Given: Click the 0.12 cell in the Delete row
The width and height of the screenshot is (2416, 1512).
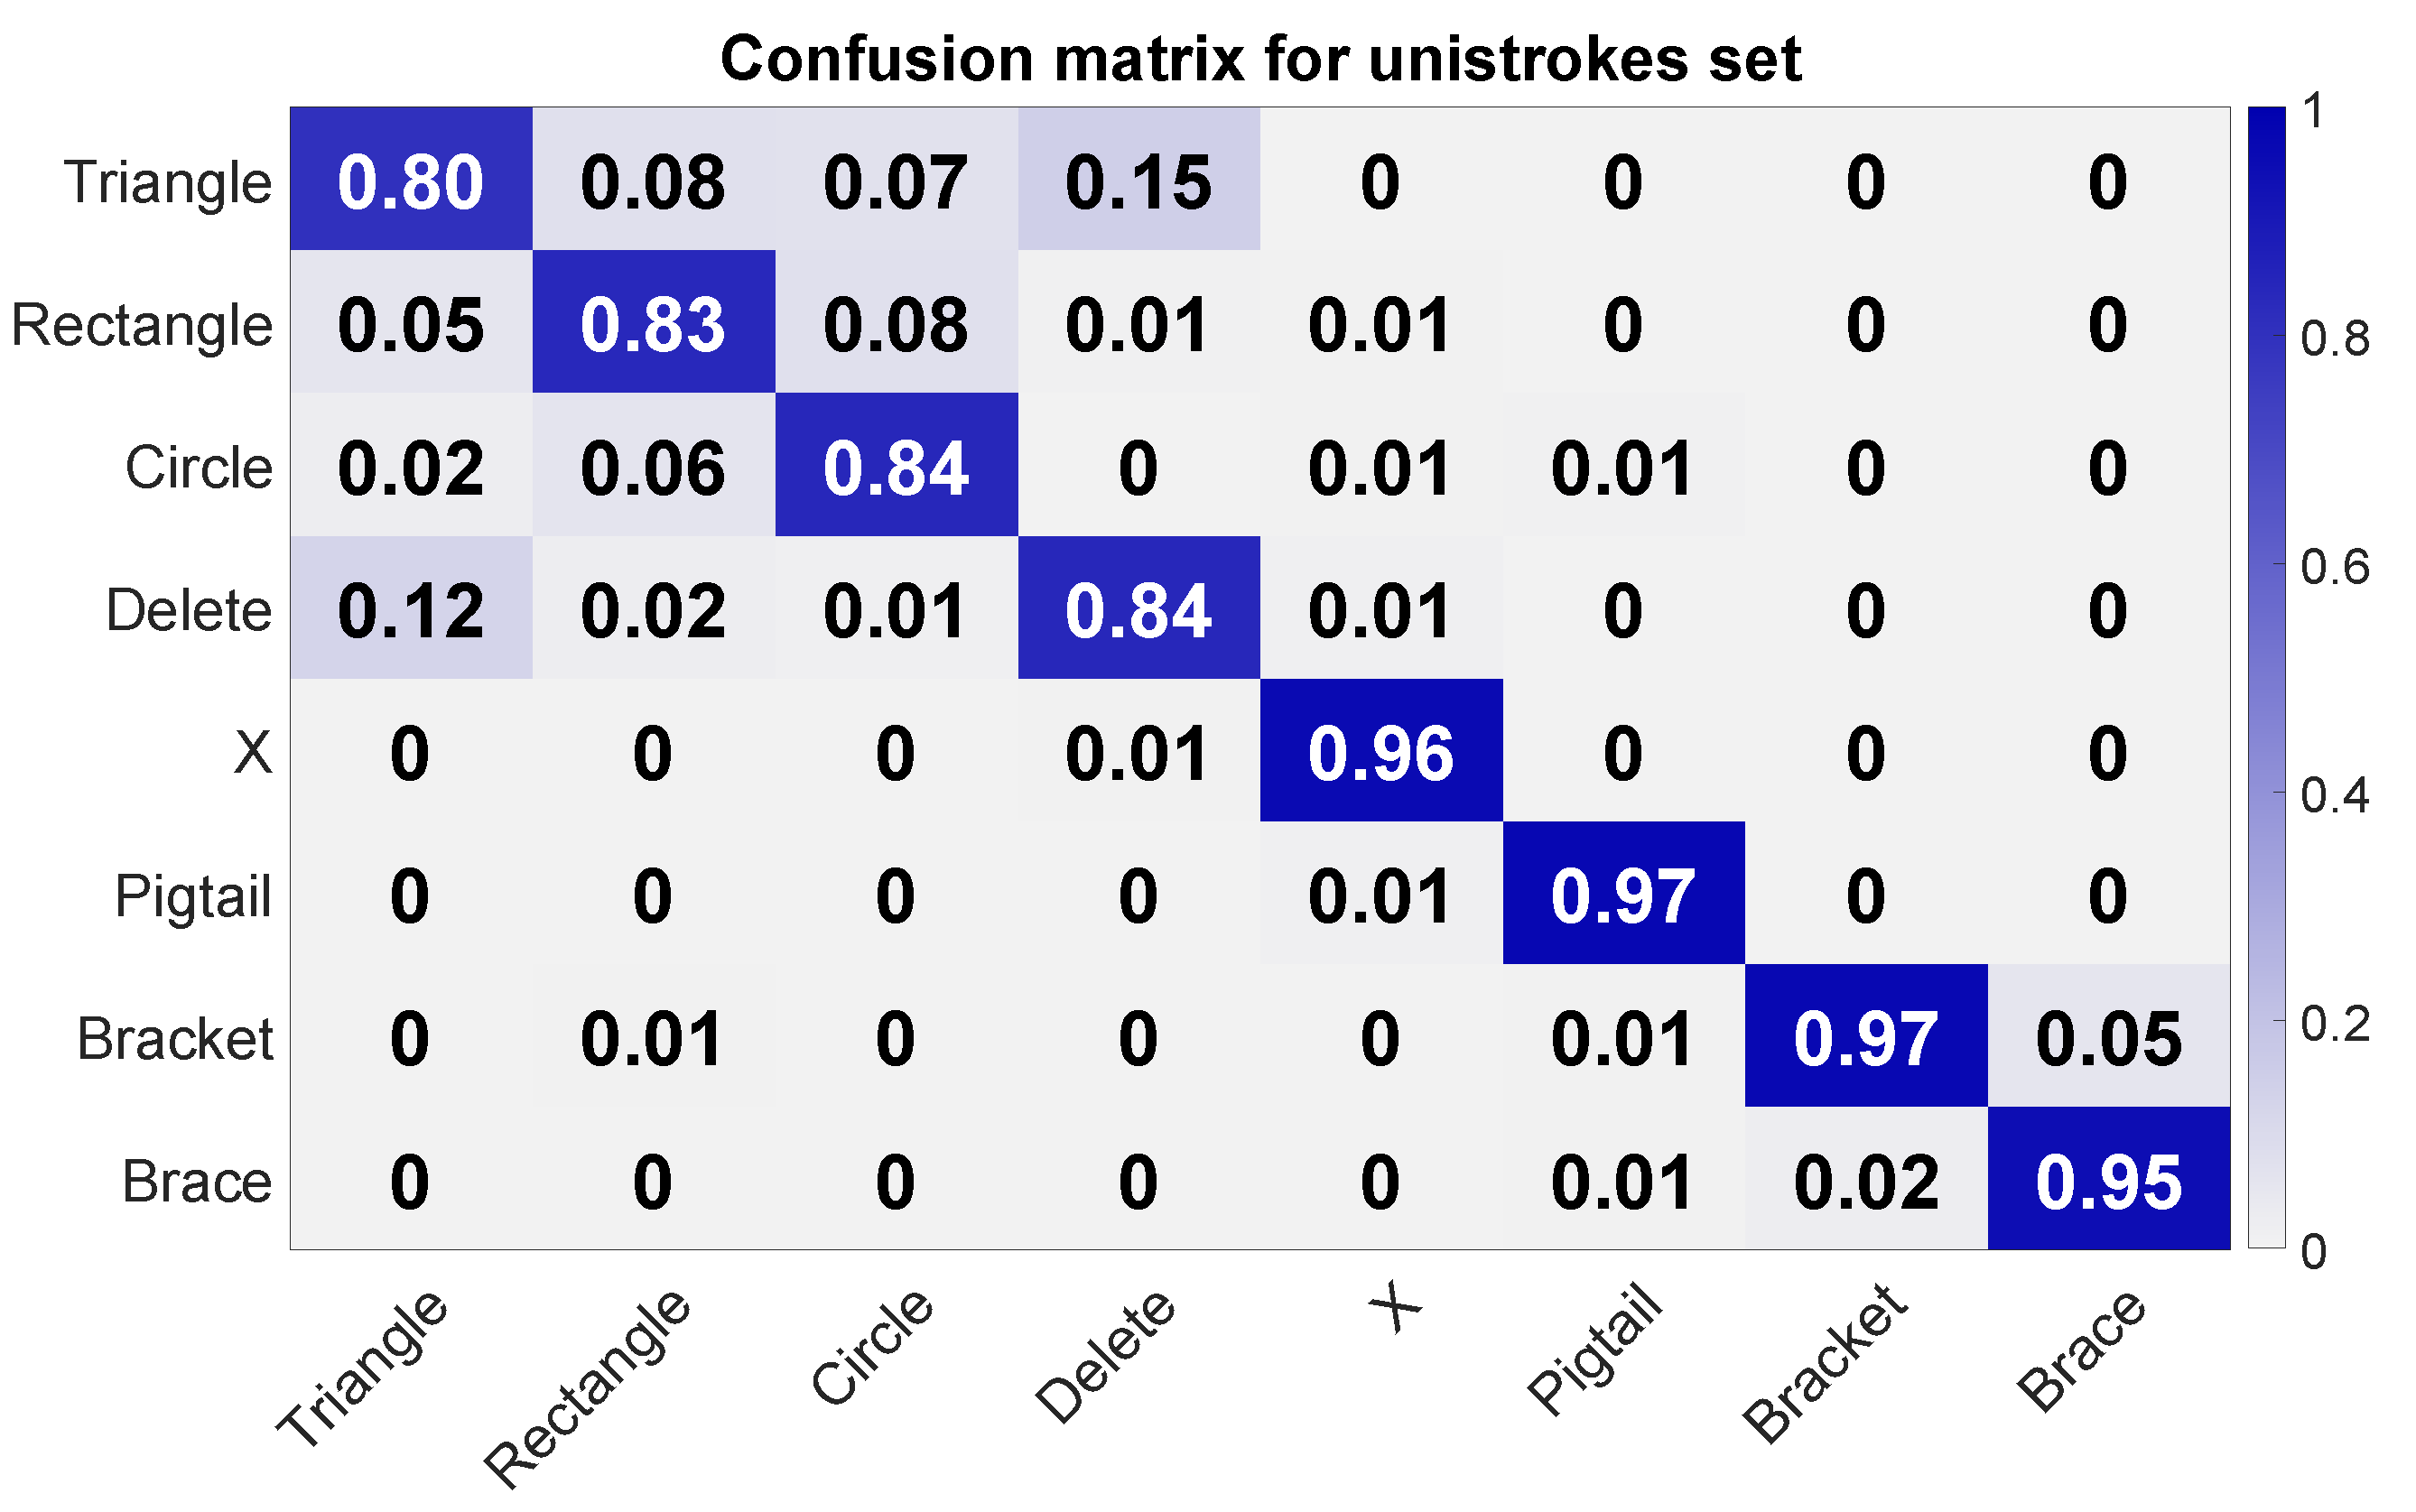Looking at the screenshot, I should (x=411, y=609).
